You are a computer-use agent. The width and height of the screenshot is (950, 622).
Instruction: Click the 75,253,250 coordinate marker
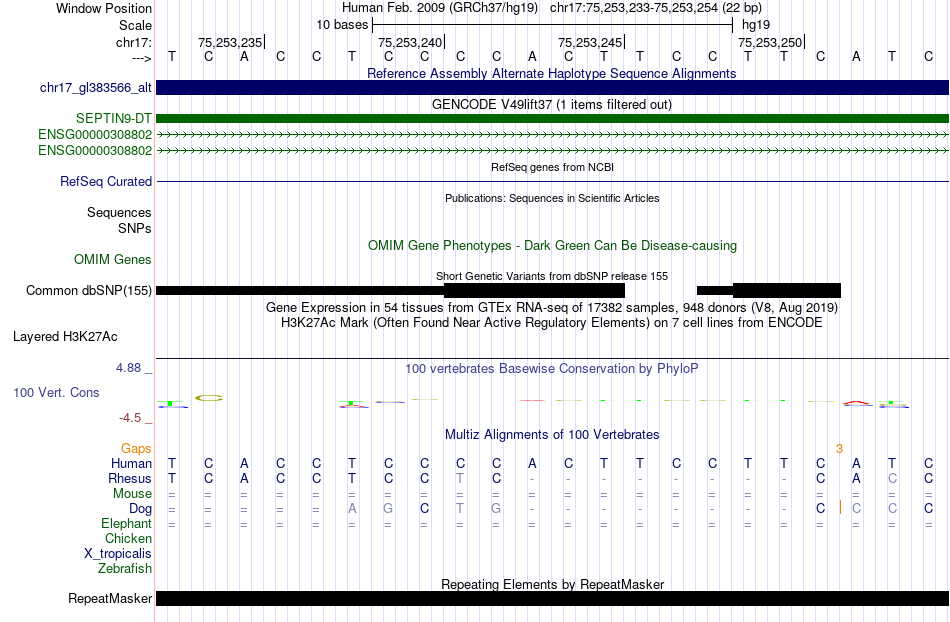(771, 42)
